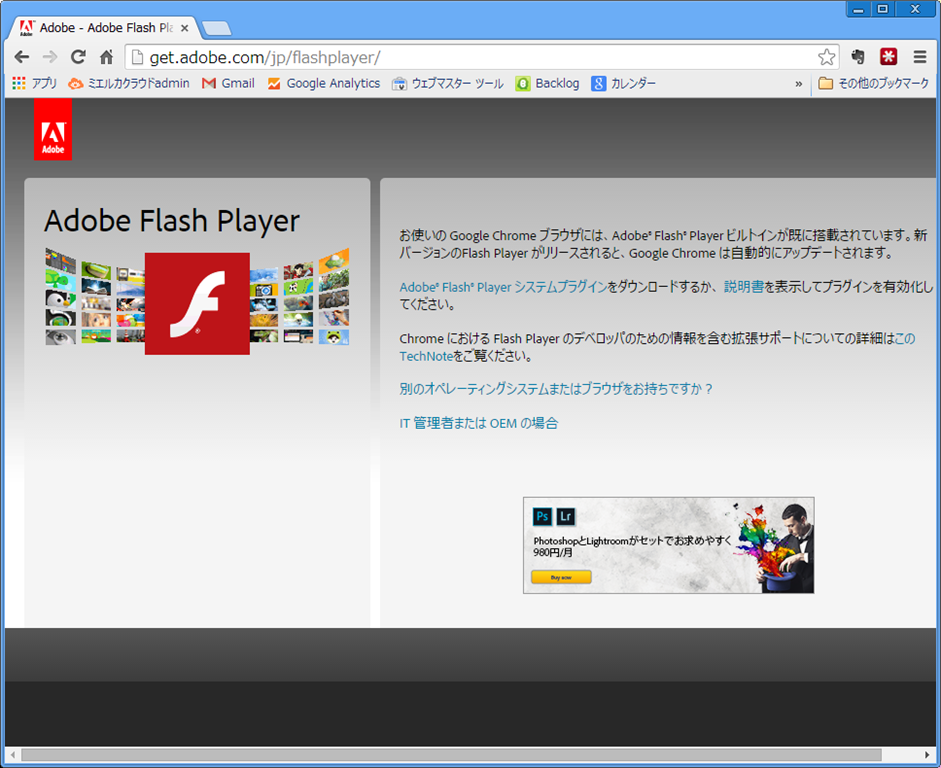Click 別のオペレーティングシステムまたはブラウザをお持ちですか？ link
The height and width of the screenshot is (768, 941).
pyautogui.click(x=556, y=389)
